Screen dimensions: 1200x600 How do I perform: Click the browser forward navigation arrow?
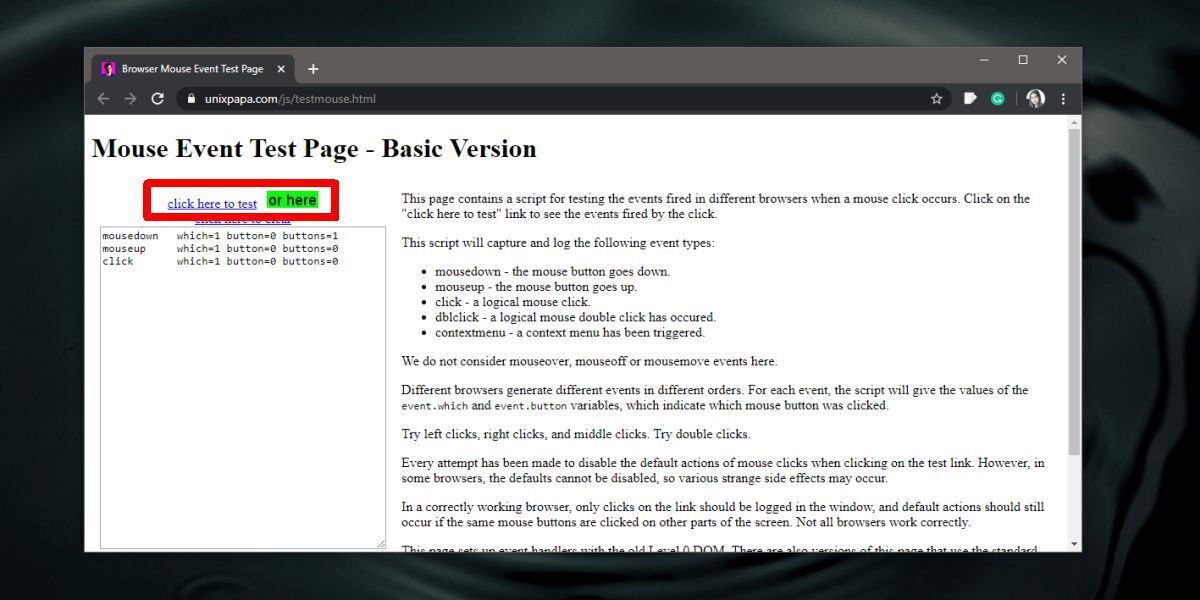click(x=130, y=98)
